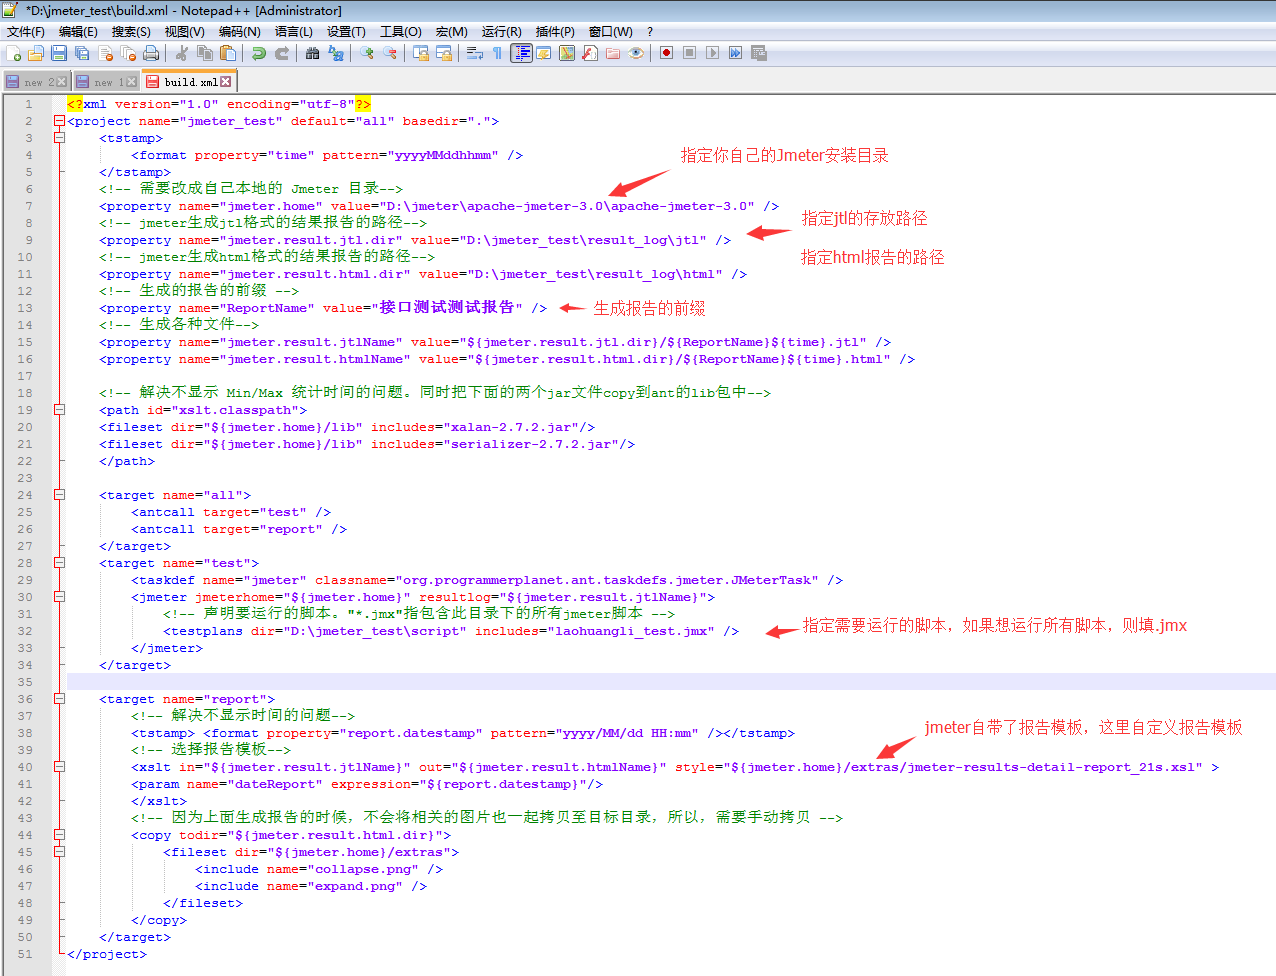The image size is (1276, 976).
Task: Click the Cut scissors icon
Action: pyautogui.click(x=181, y=53)
